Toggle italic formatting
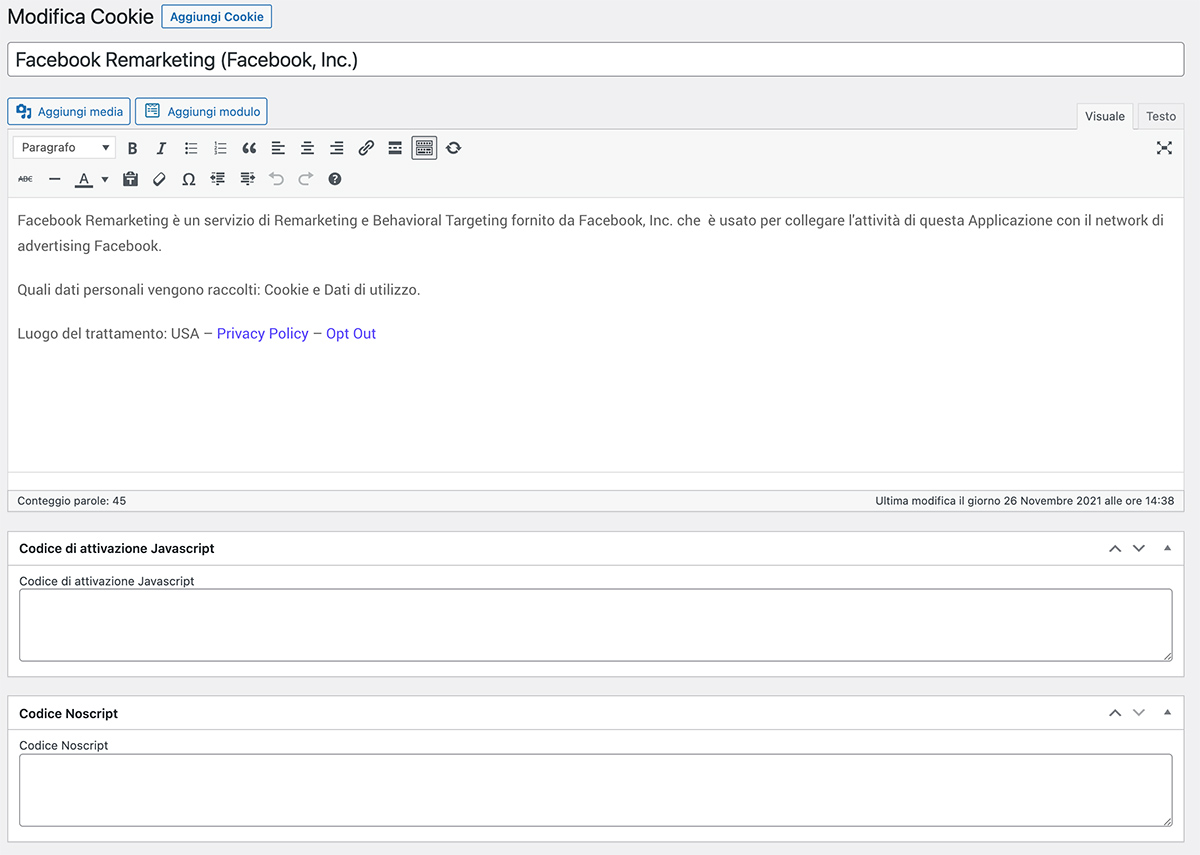 [x=161, y=148]
